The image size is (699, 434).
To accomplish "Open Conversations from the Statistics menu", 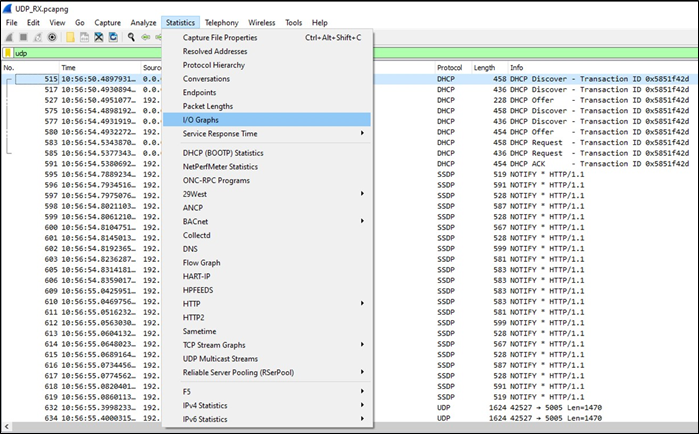I will pos(267,79).
